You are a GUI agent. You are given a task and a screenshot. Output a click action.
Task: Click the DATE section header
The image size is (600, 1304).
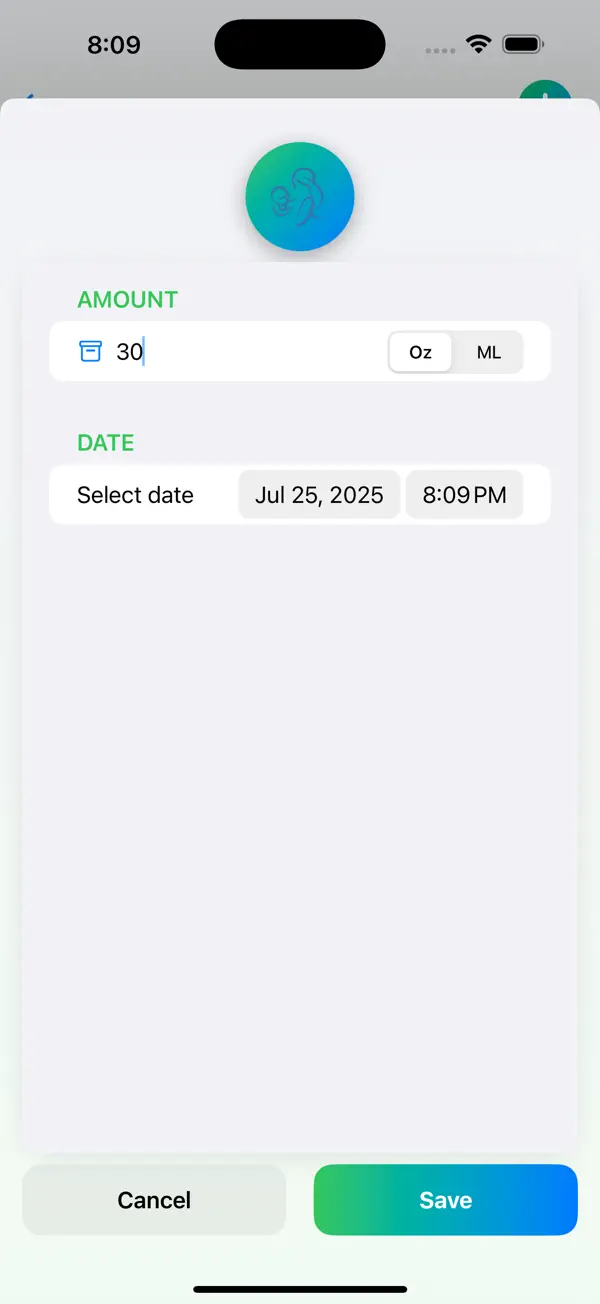[105, 442]
